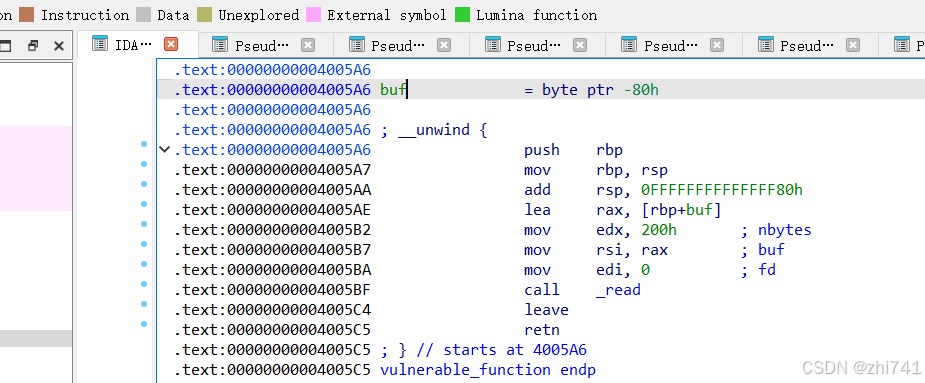Float the left panel using its restore icon

(33, 45)
